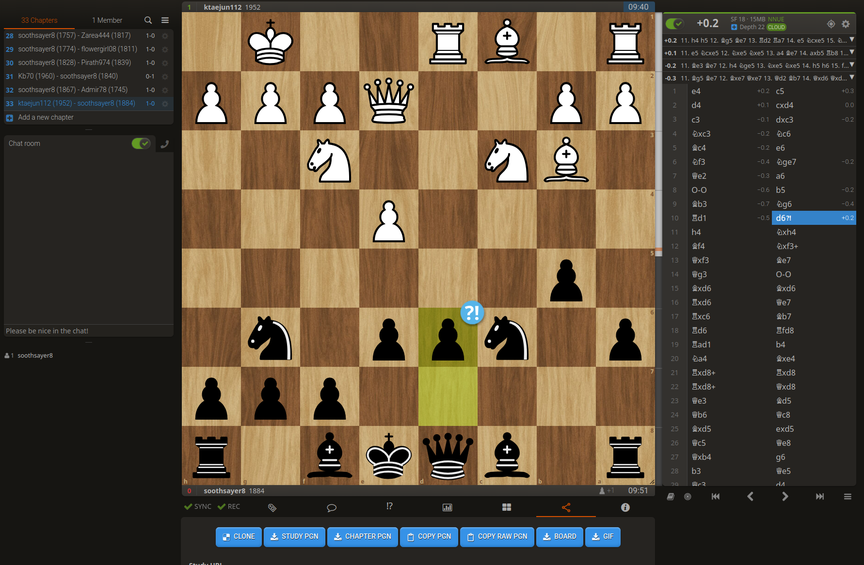Click player name soothsayer8 below board

[224, 491]
